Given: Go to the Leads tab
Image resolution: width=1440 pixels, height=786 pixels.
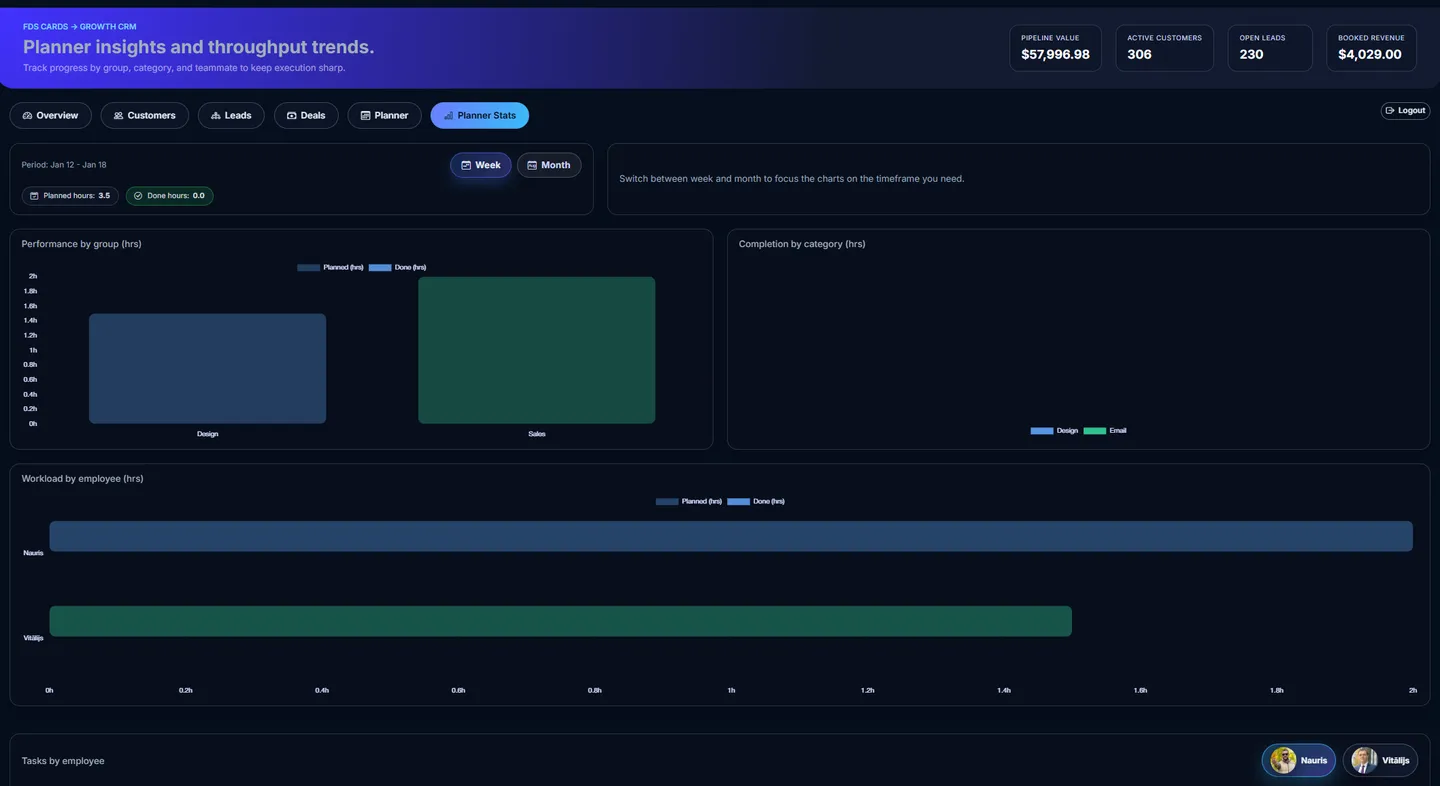Looking at the screenshot, I should [231, 115].
